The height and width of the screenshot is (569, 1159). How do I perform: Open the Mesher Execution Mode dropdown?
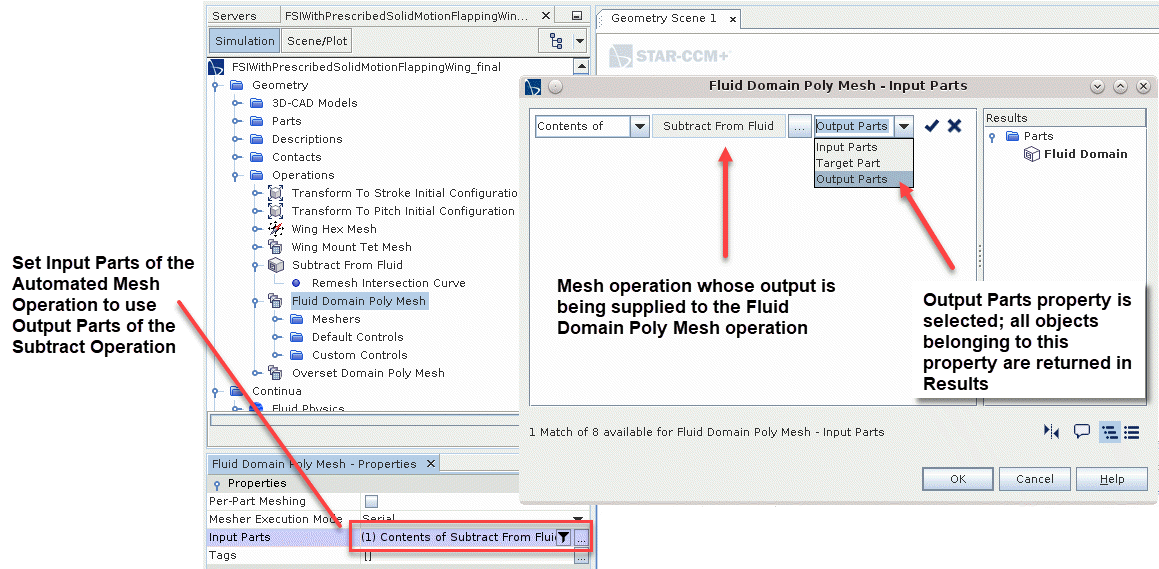[578, 519]
